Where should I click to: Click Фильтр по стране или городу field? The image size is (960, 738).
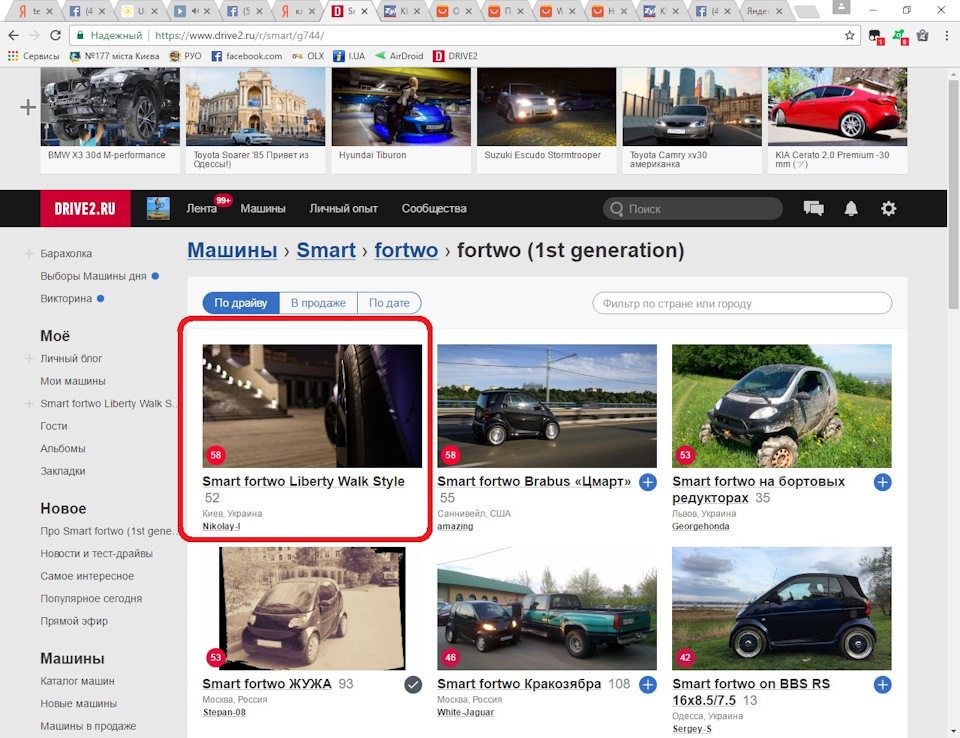(742, 304)
